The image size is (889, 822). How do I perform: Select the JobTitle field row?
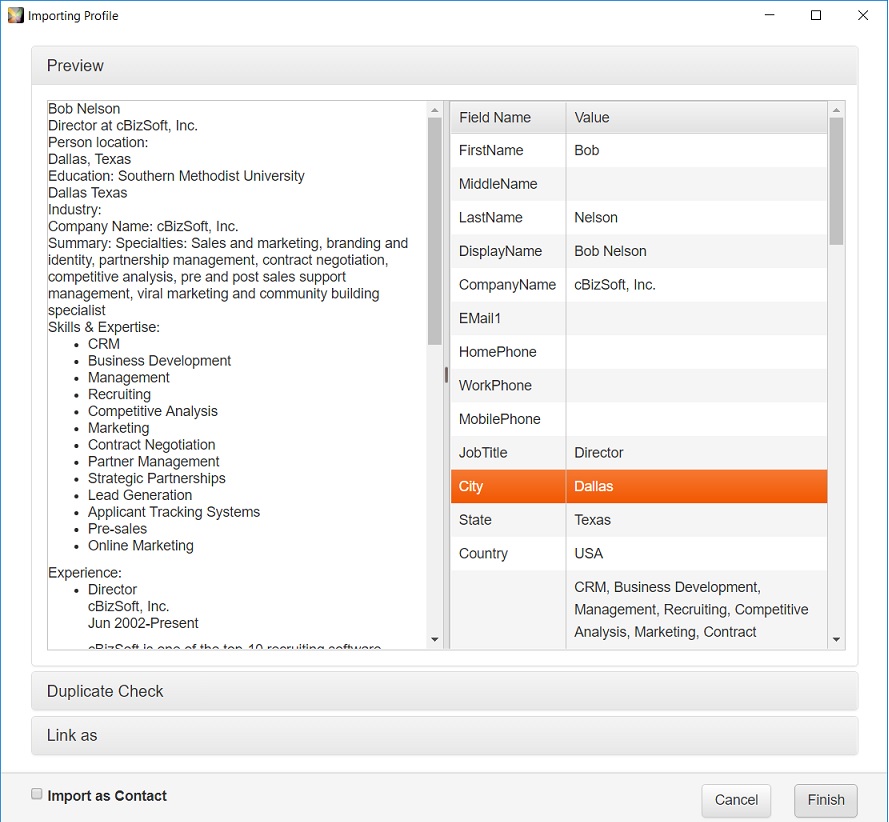(x=639, y=452)
